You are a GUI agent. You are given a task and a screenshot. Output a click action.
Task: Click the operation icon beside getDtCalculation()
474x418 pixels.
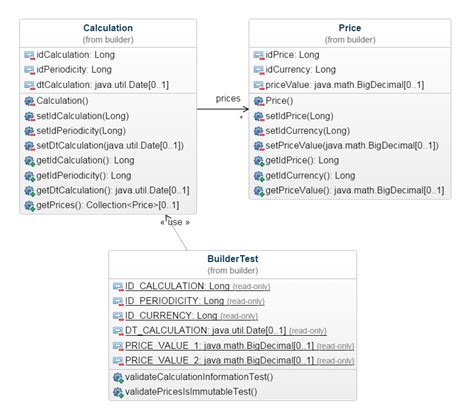[29, 191]
